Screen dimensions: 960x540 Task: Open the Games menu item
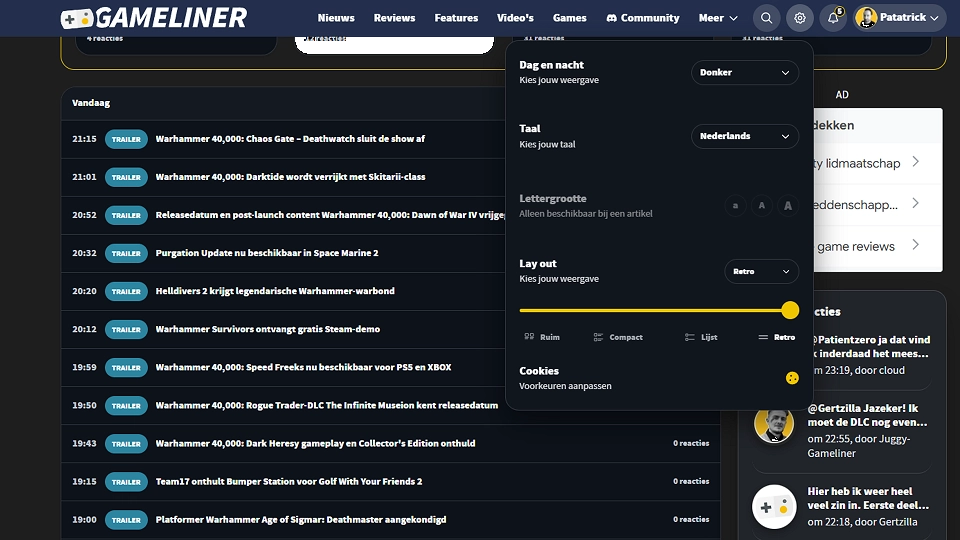(x=569, y=18)
